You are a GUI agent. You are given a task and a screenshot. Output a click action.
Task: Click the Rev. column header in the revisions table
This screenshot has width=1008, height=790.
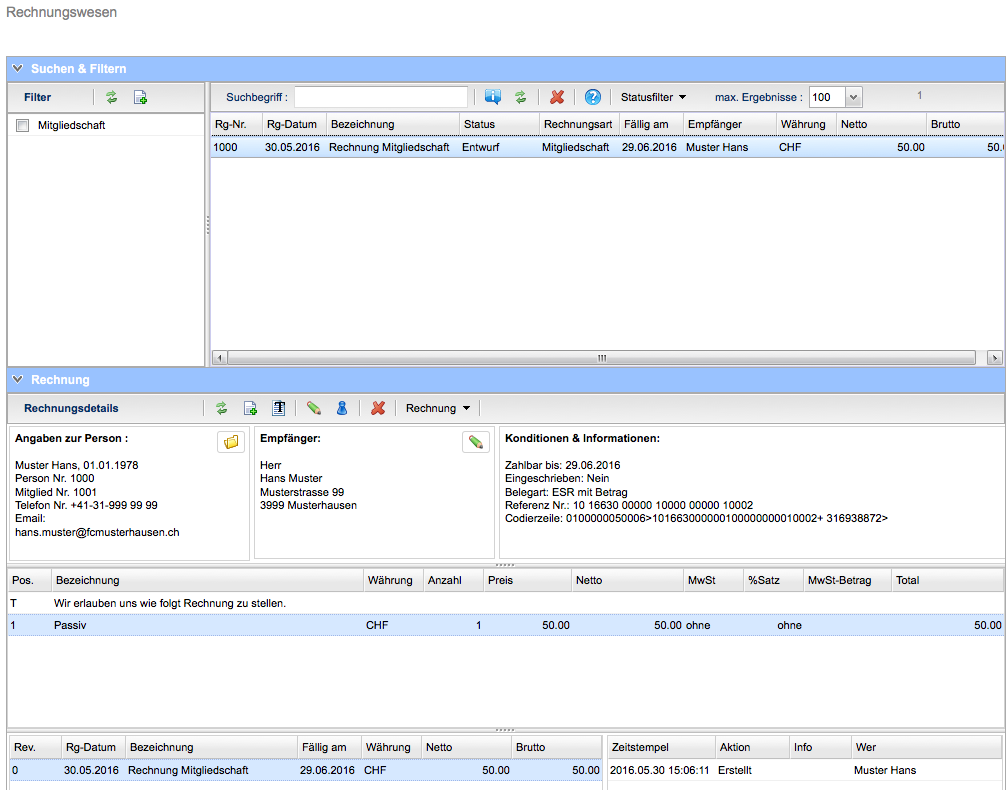[x=35, y=747]
